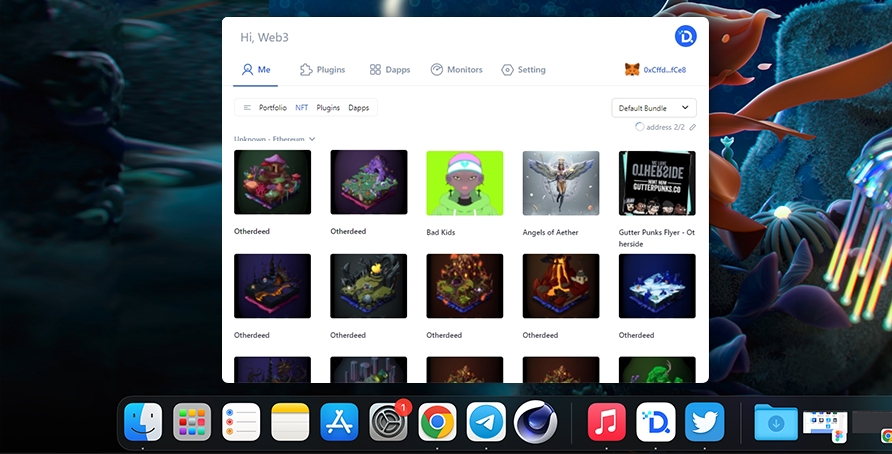Viewport: 892px width, 454px height.
Task: Open the screenshots stack in the dock
Action: click(x=825, y=424)
